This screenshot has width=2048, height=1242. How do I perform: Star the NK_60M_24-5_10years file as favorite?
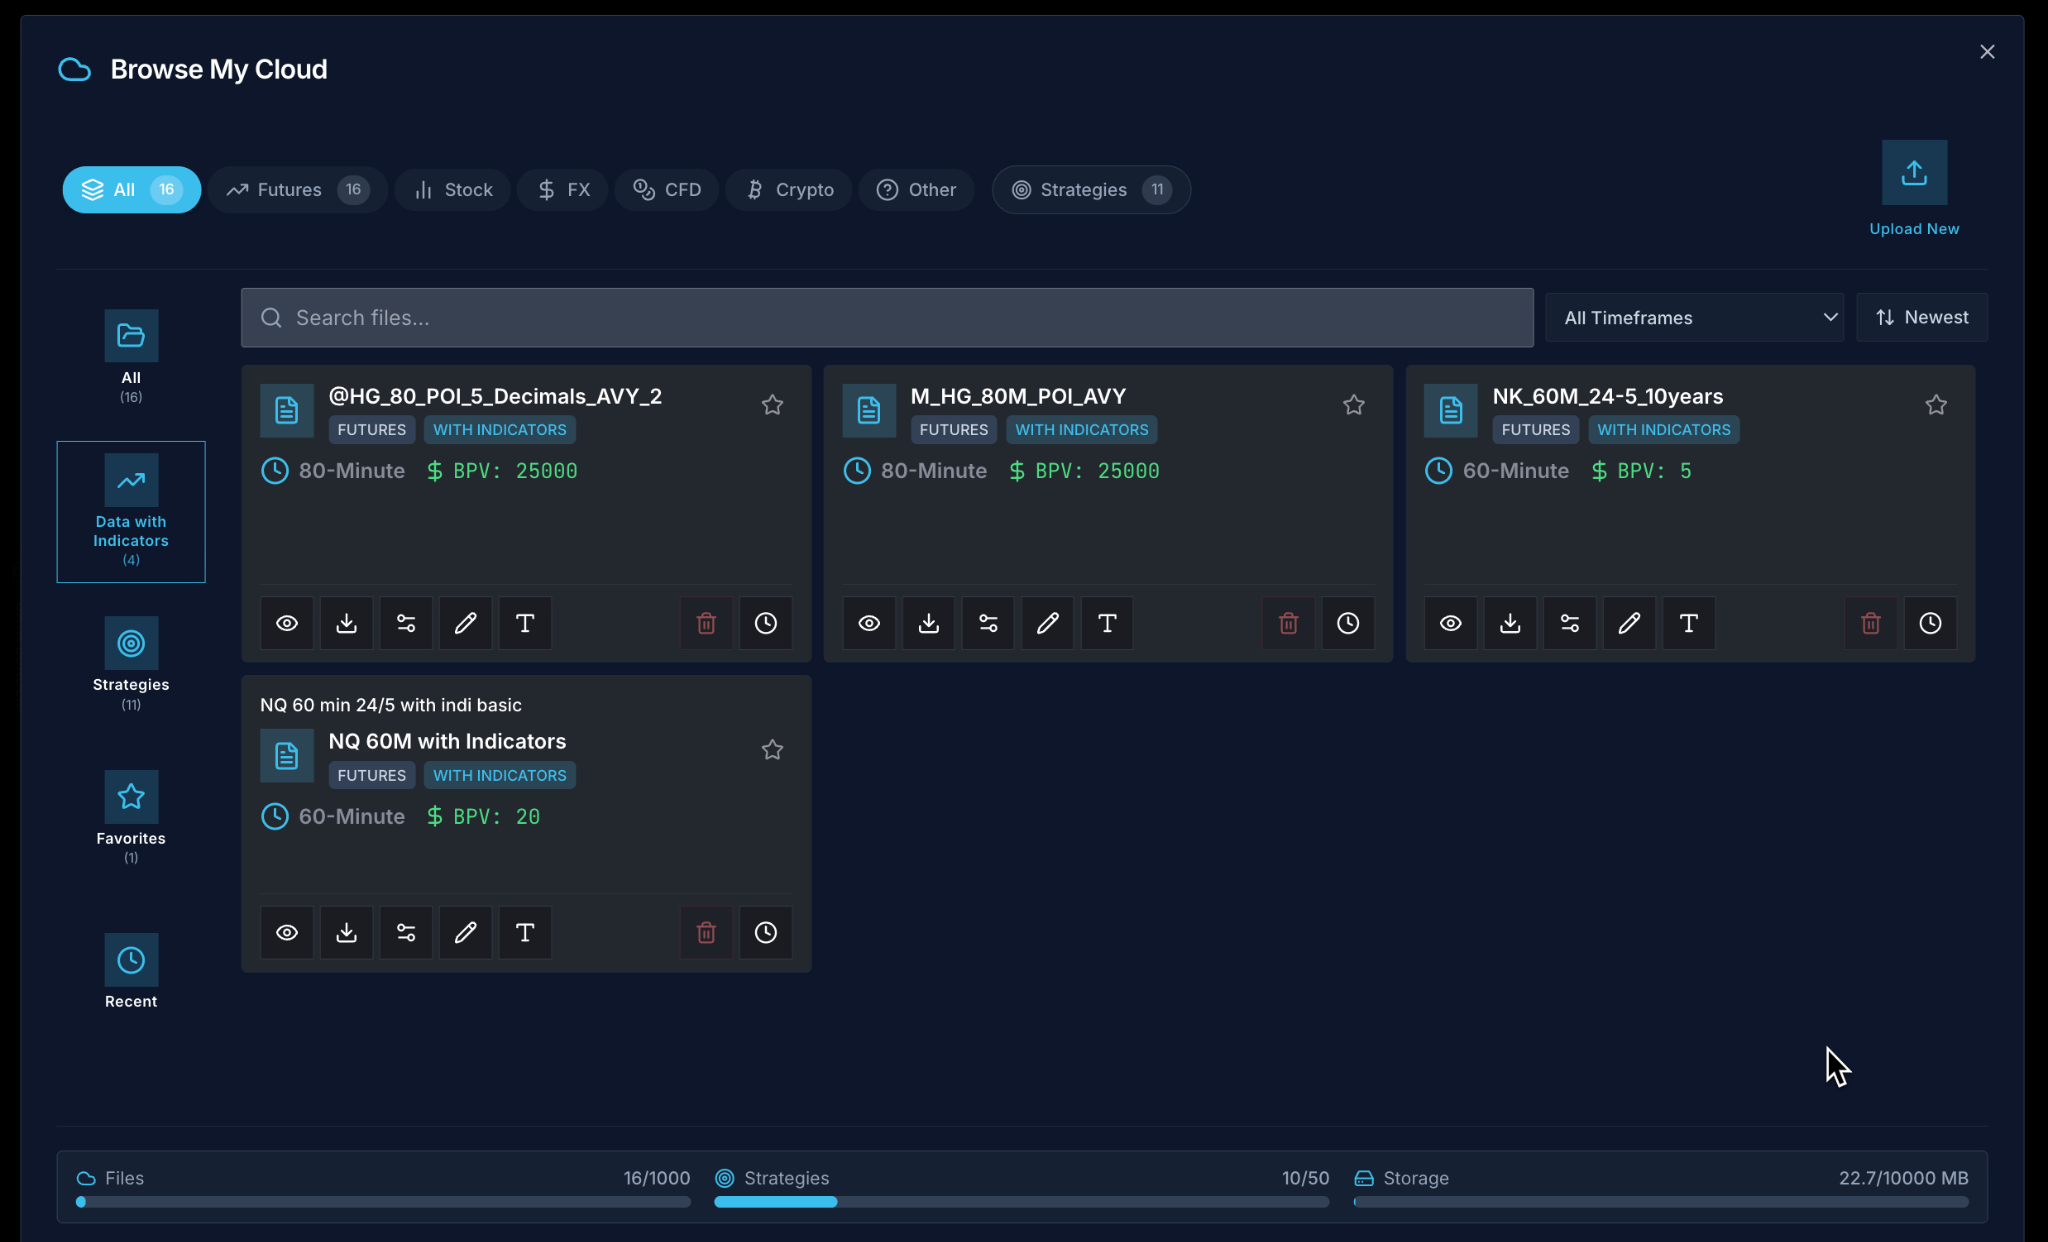(x=1936, y=405)
